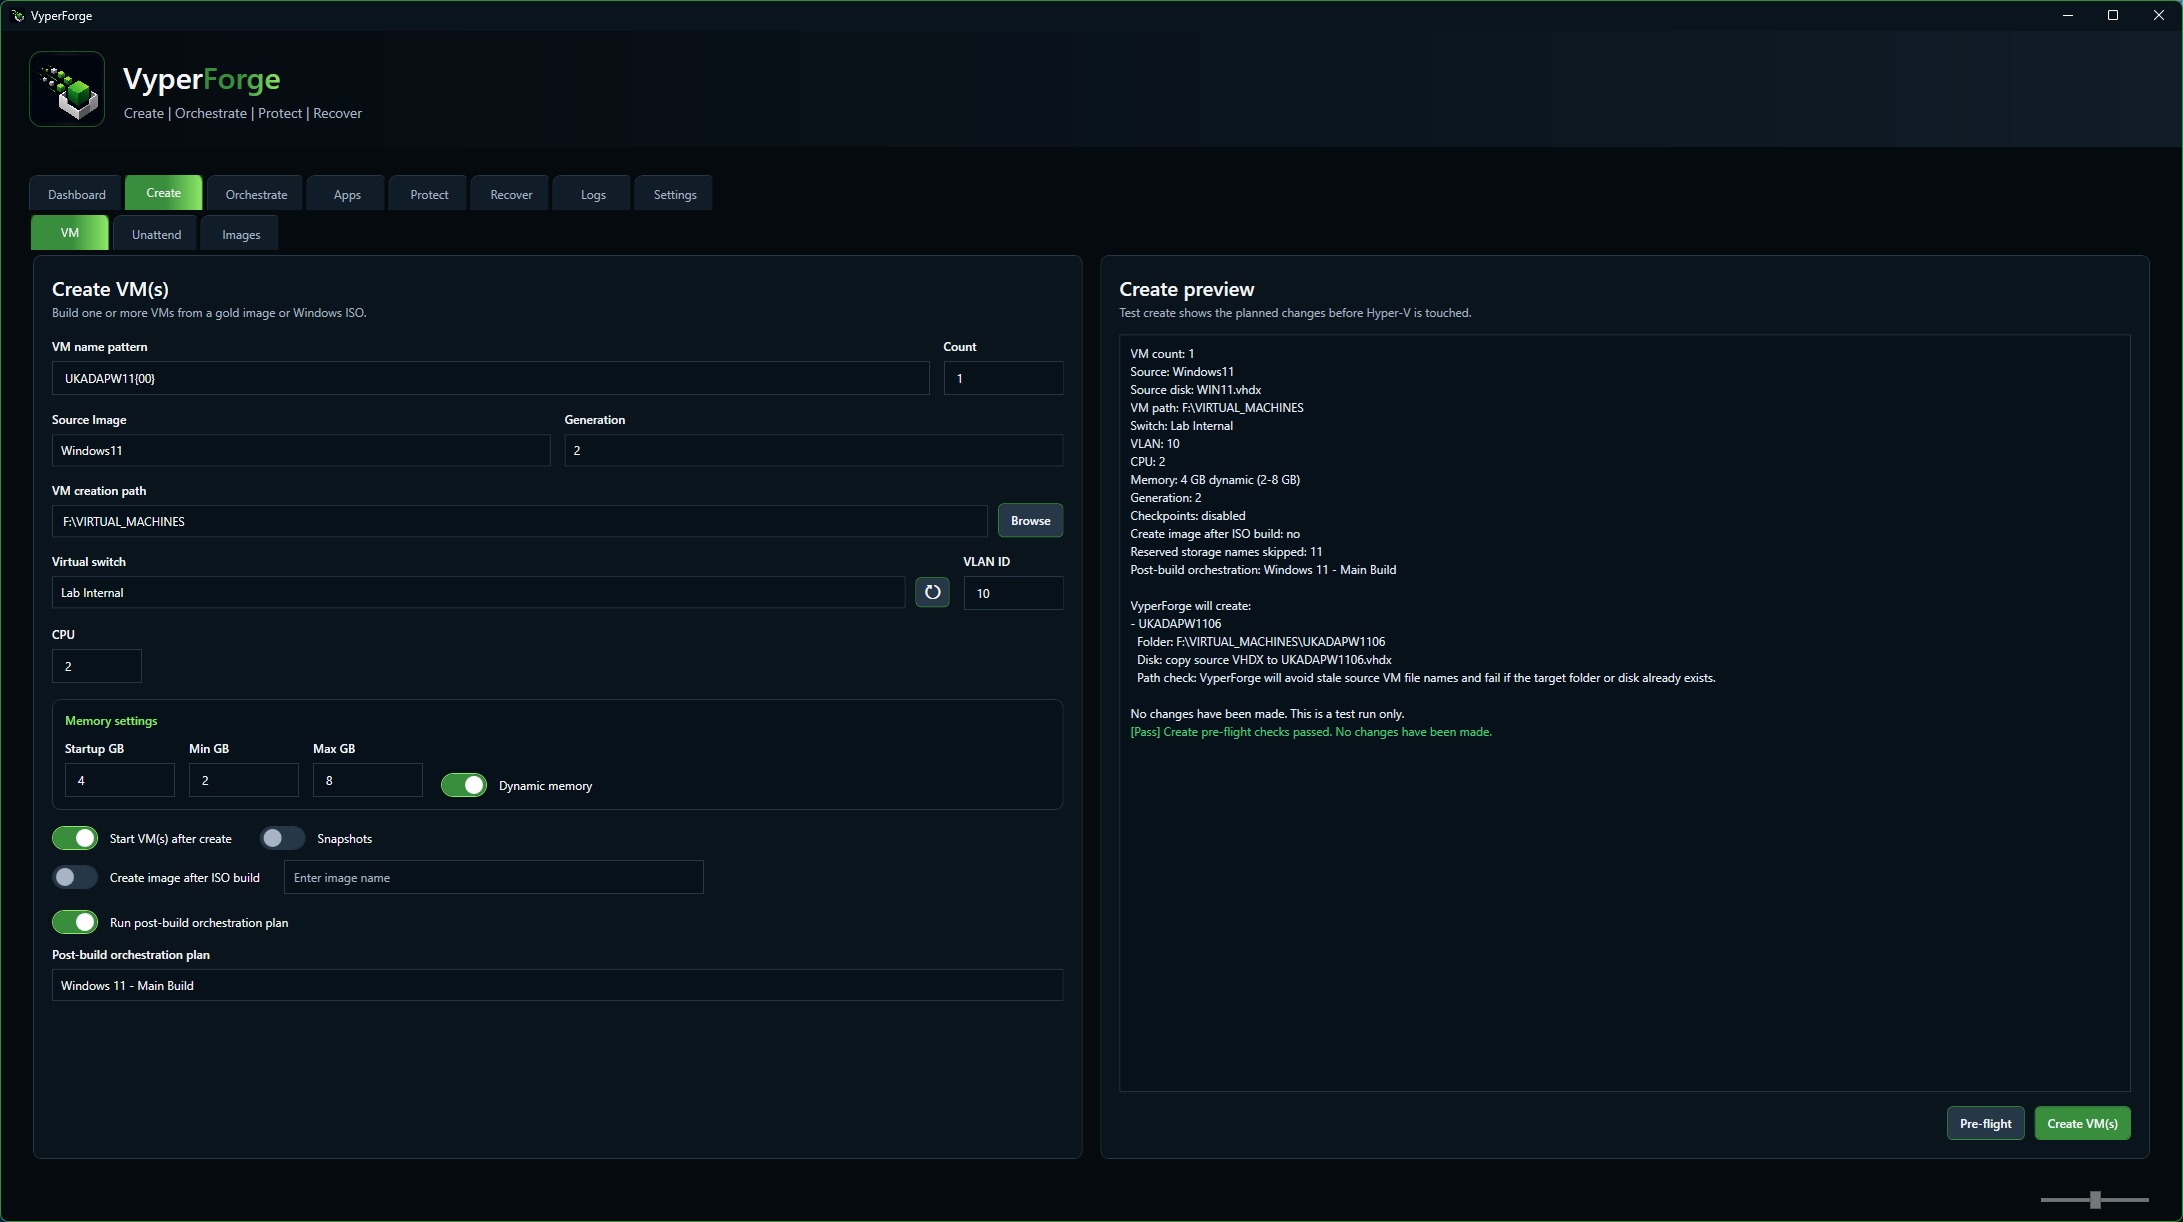Click the VLAN ID field
Viewport: 2183px width, 1222px height.
click(x=1013, y=593)
